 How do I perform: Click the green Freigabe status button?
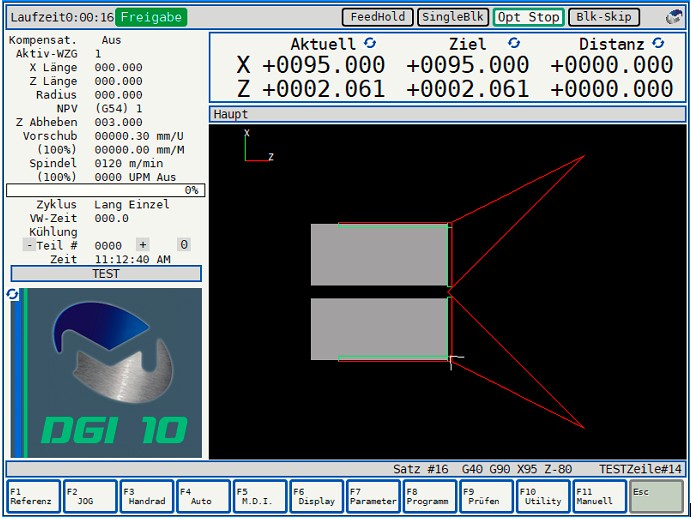coord(151,17)
